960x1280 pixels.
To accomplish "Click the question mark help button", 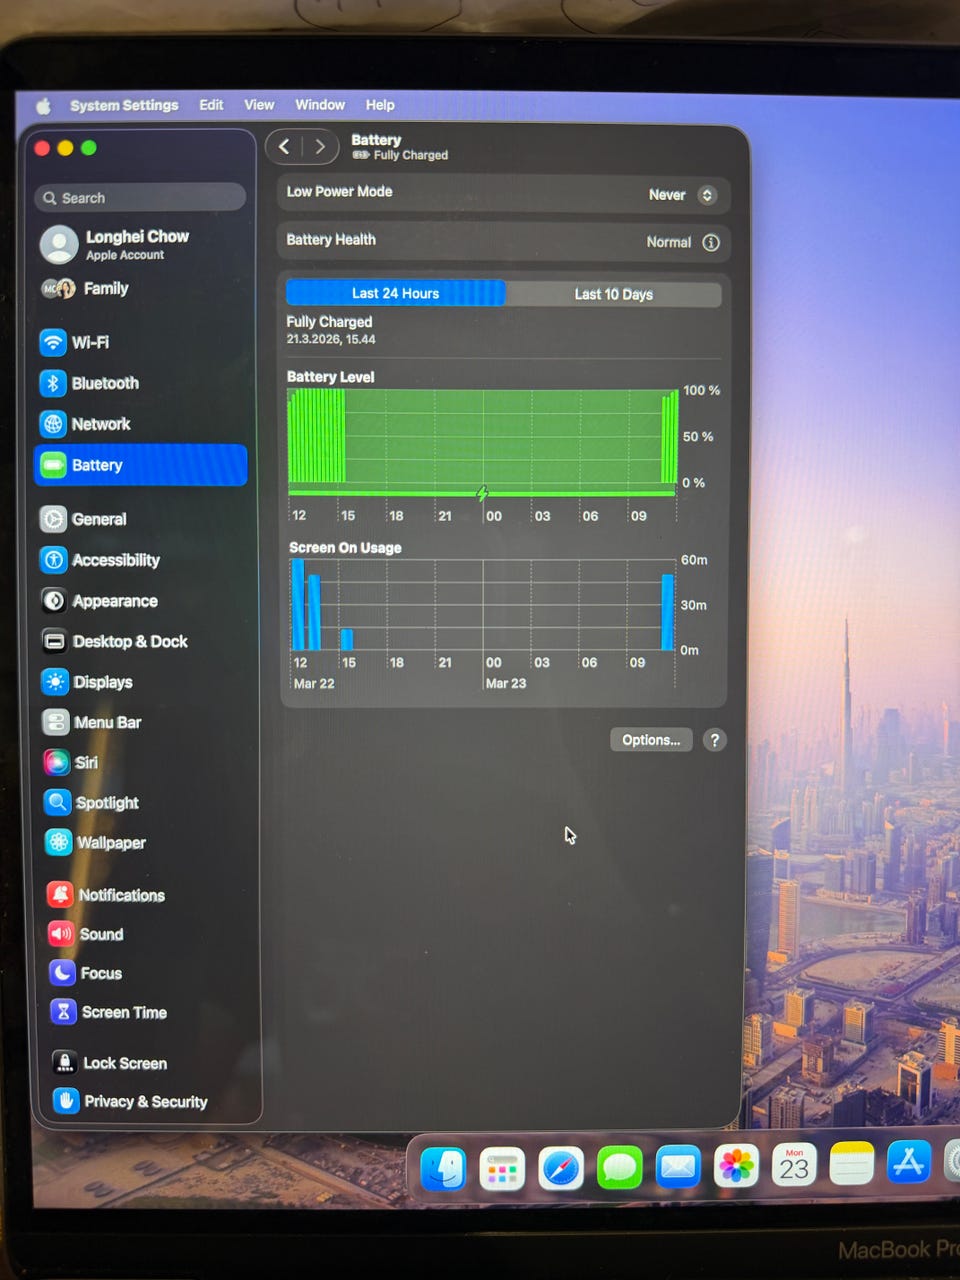I will point(714,740).
